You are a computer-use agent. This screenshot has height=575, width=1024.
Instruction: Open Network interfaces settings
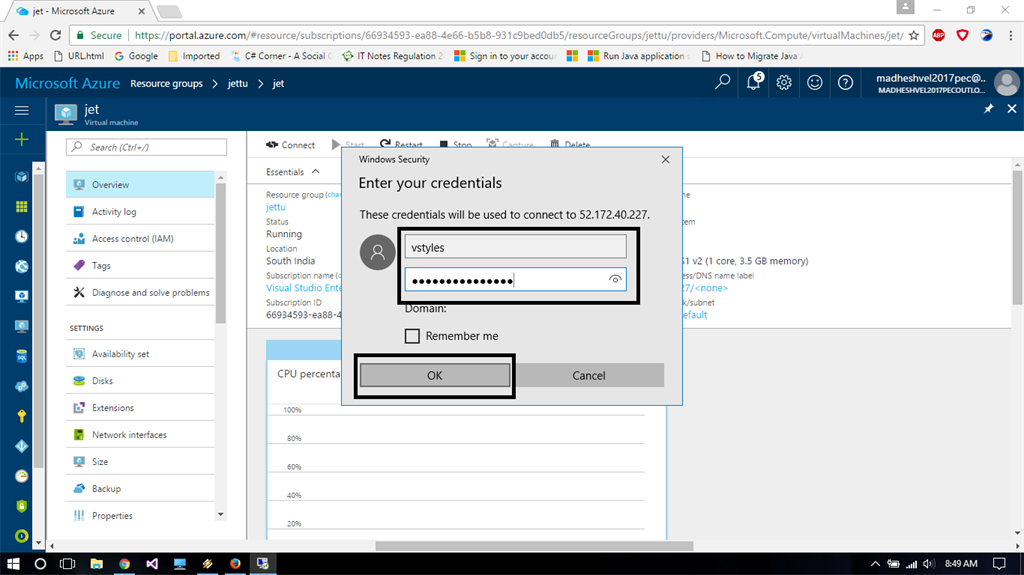[140, 435]
